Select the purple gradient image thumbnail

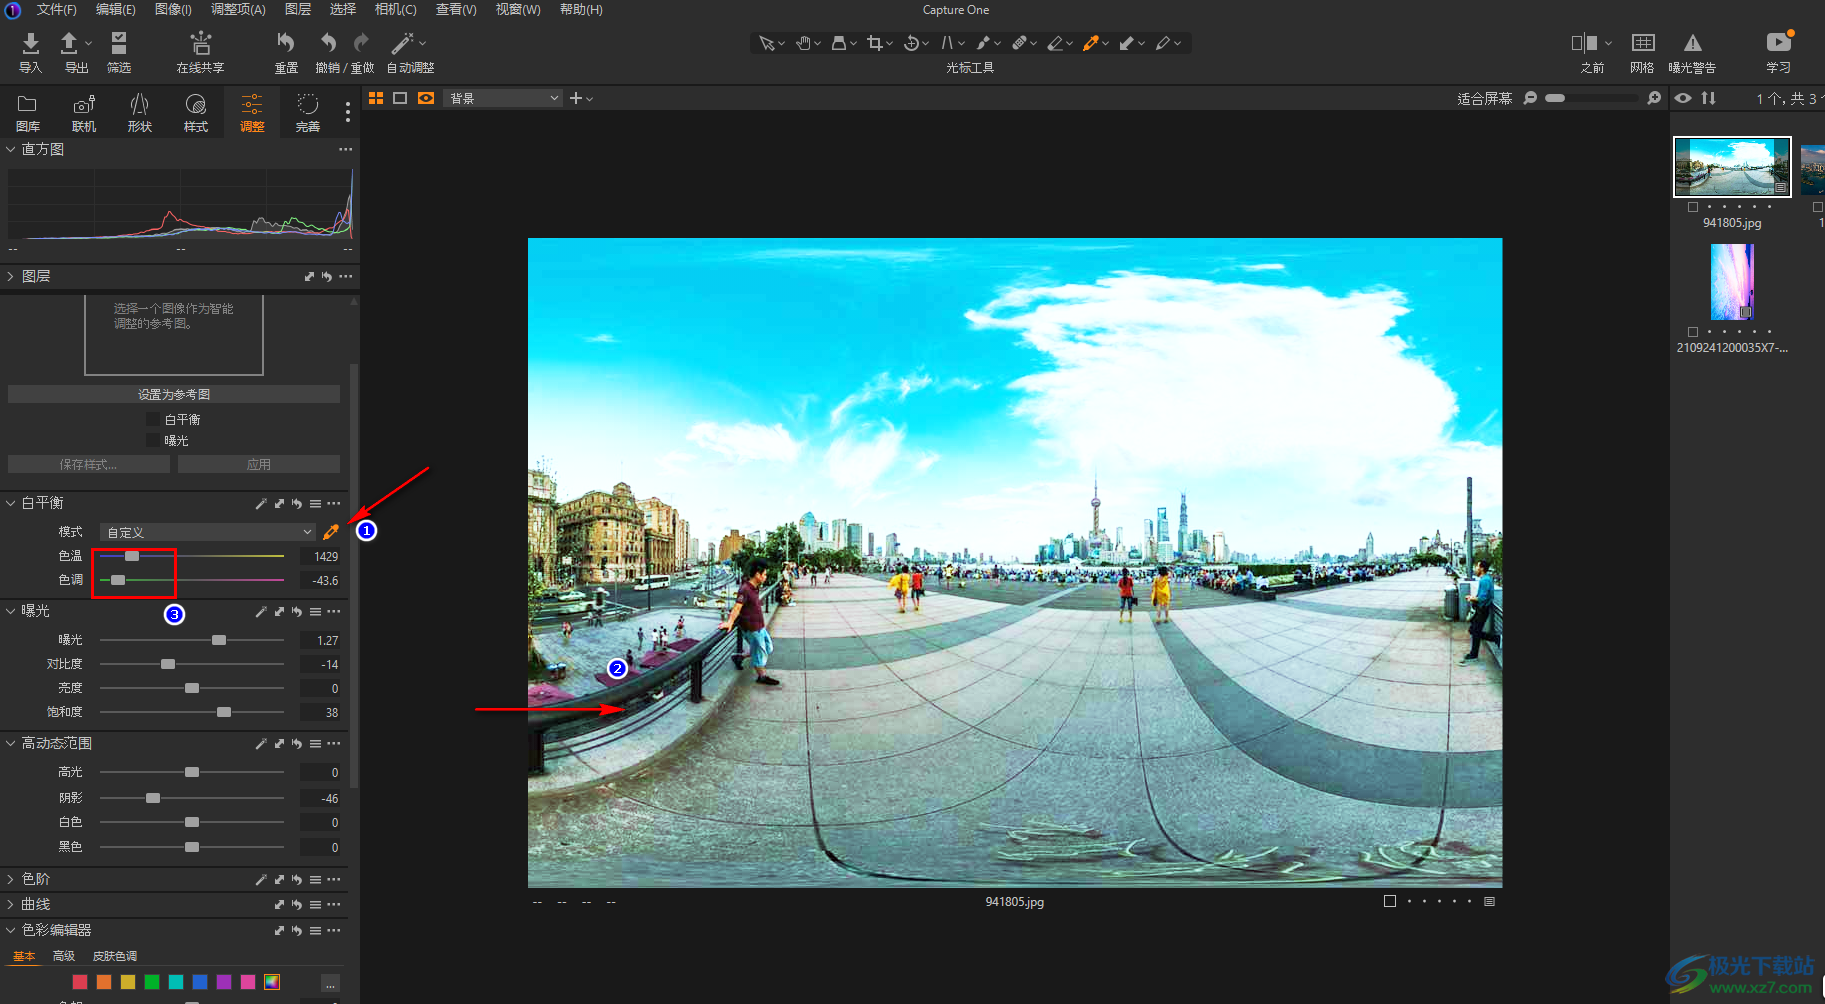coord(1732,282)
